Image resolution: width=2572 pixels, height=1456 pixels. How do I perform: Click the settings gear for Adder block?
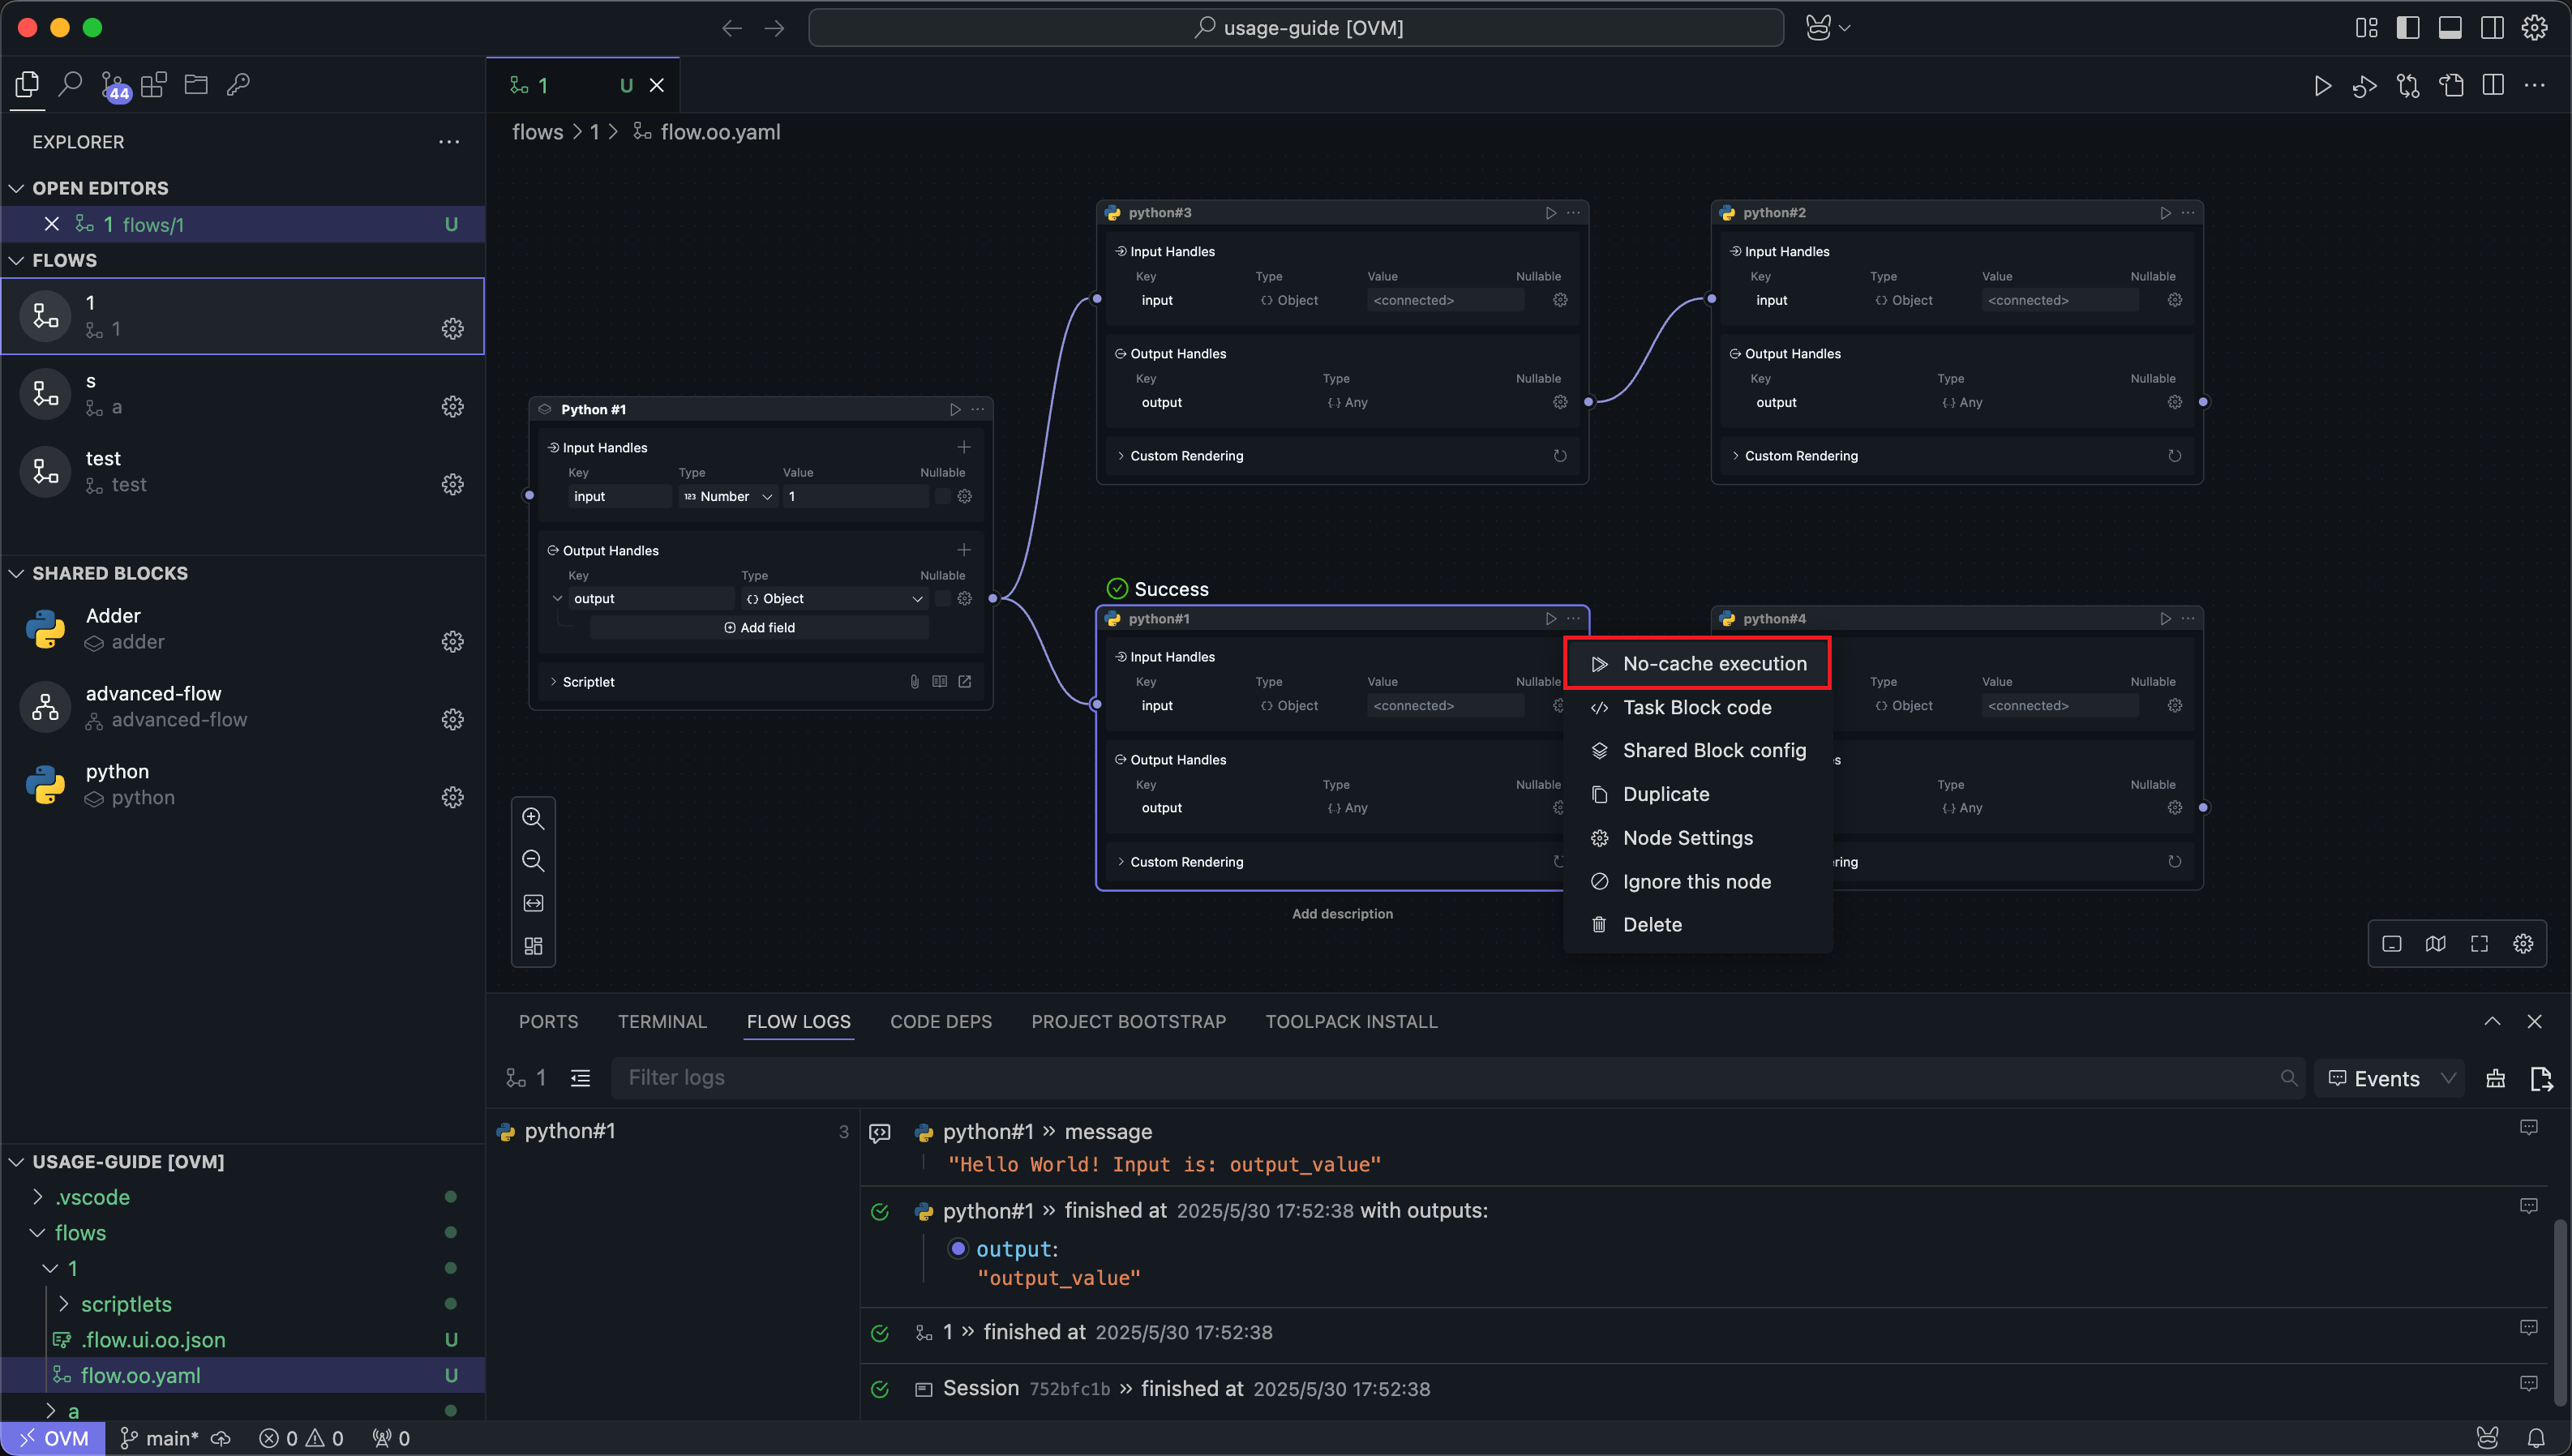click(452, 641)
